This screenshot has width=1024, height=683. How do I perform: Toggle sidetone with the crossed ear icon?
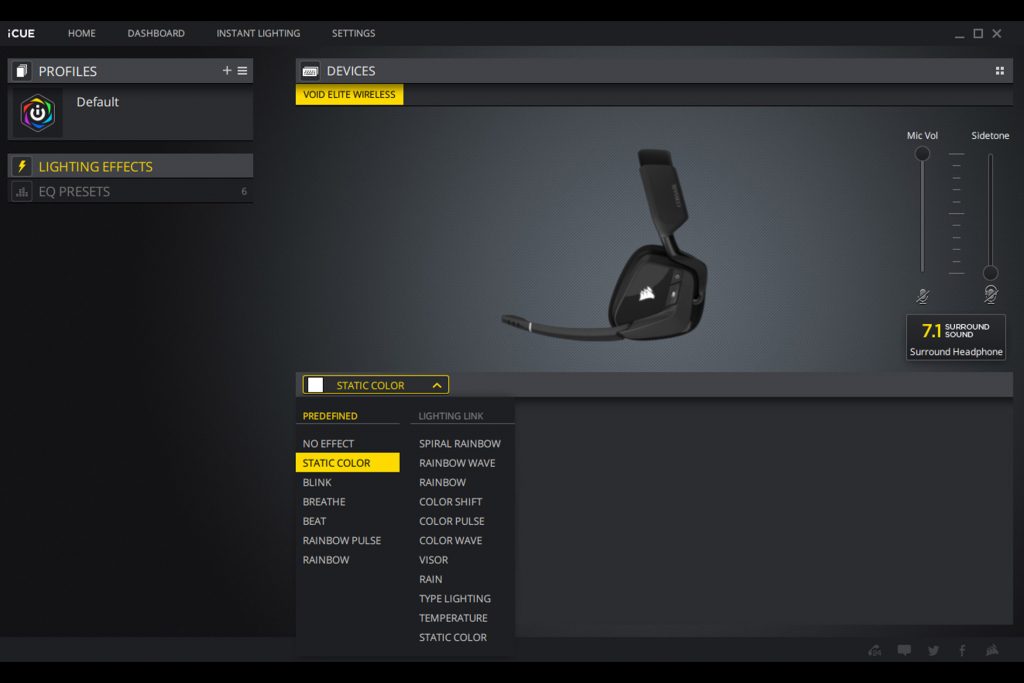pyautogui.click(x=991, y=294)
